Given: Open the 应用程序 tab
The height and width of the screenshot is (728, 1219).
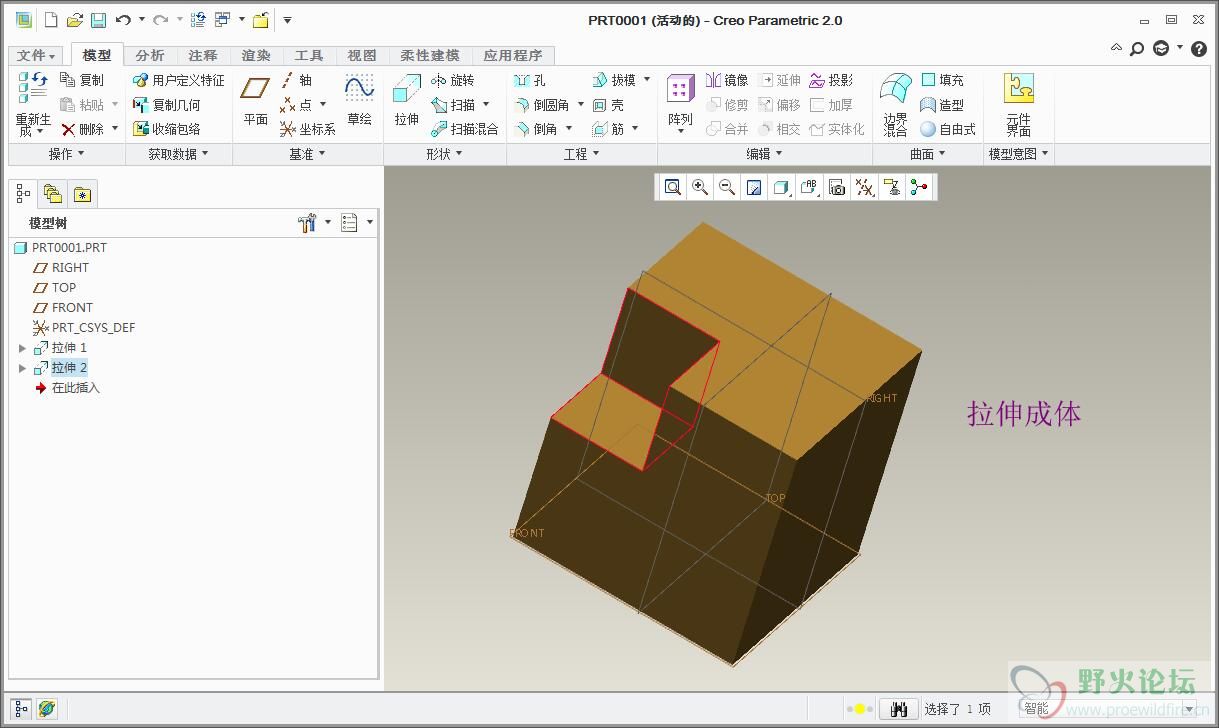Looking at the screenshot, I should click(513, 56).
